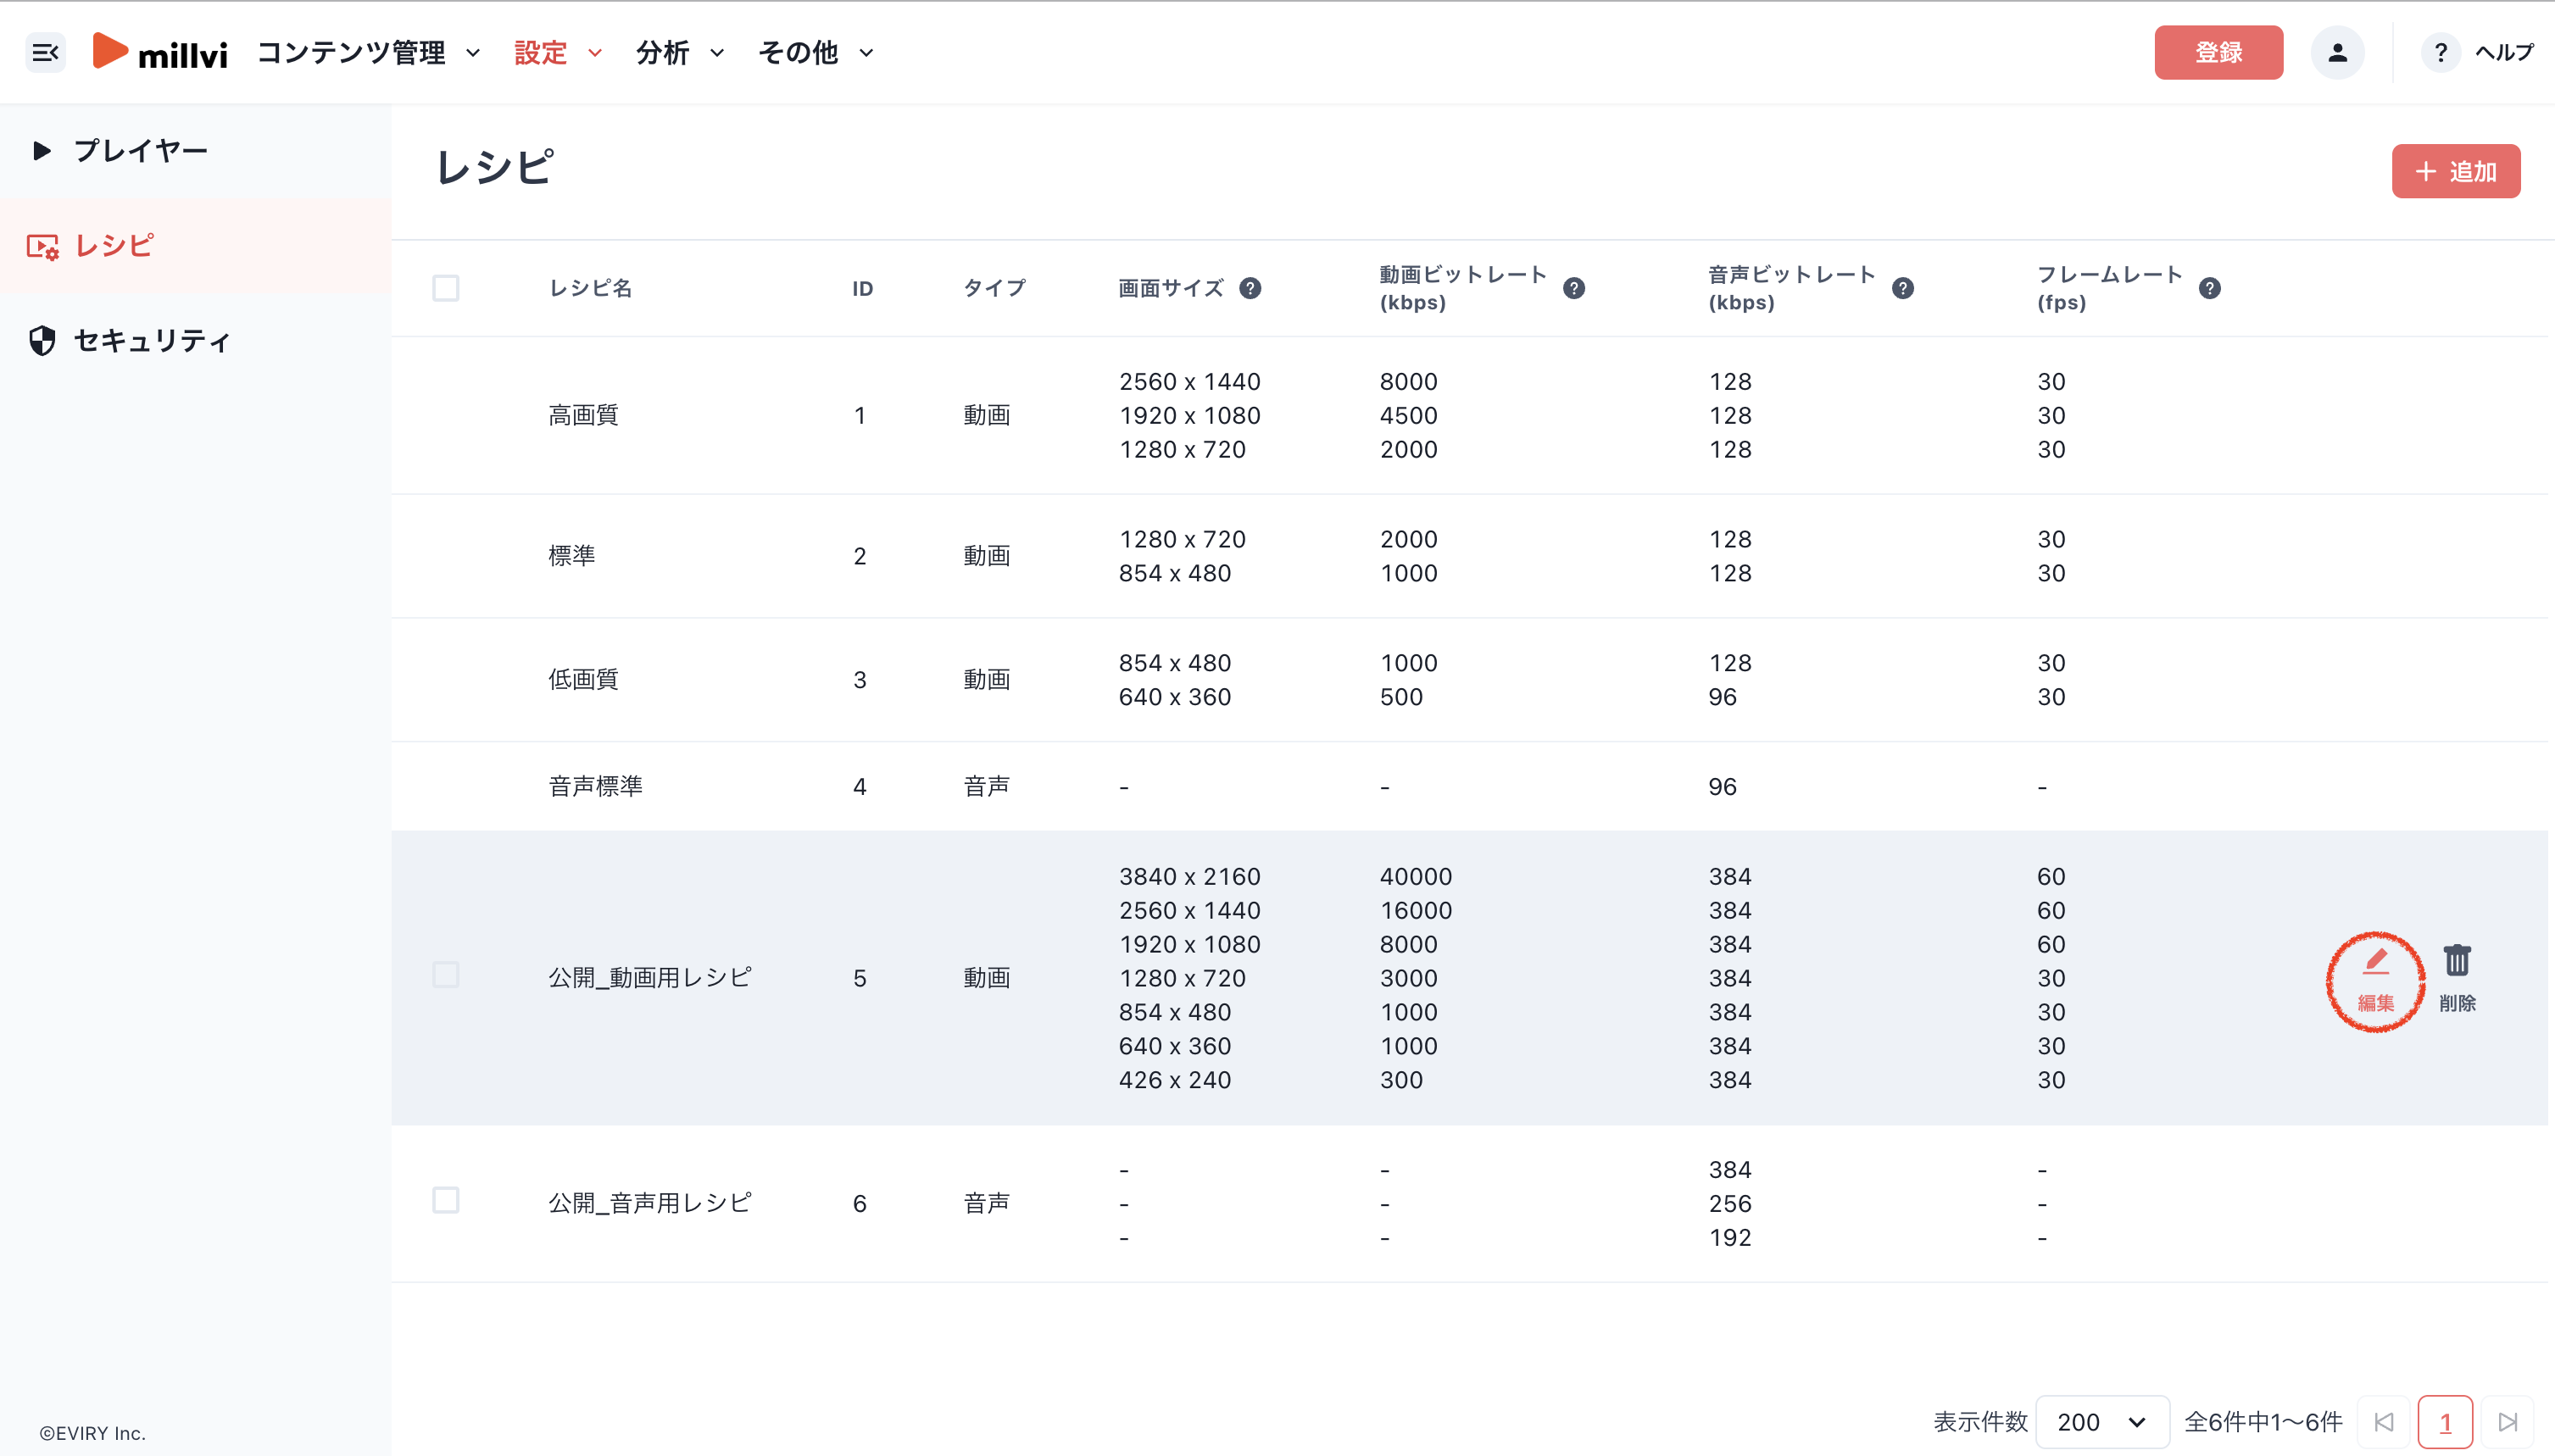2555x1456 pixels.
Task: Open the 表示件数 200 dropdown
Action: tap(2102, 1422)
